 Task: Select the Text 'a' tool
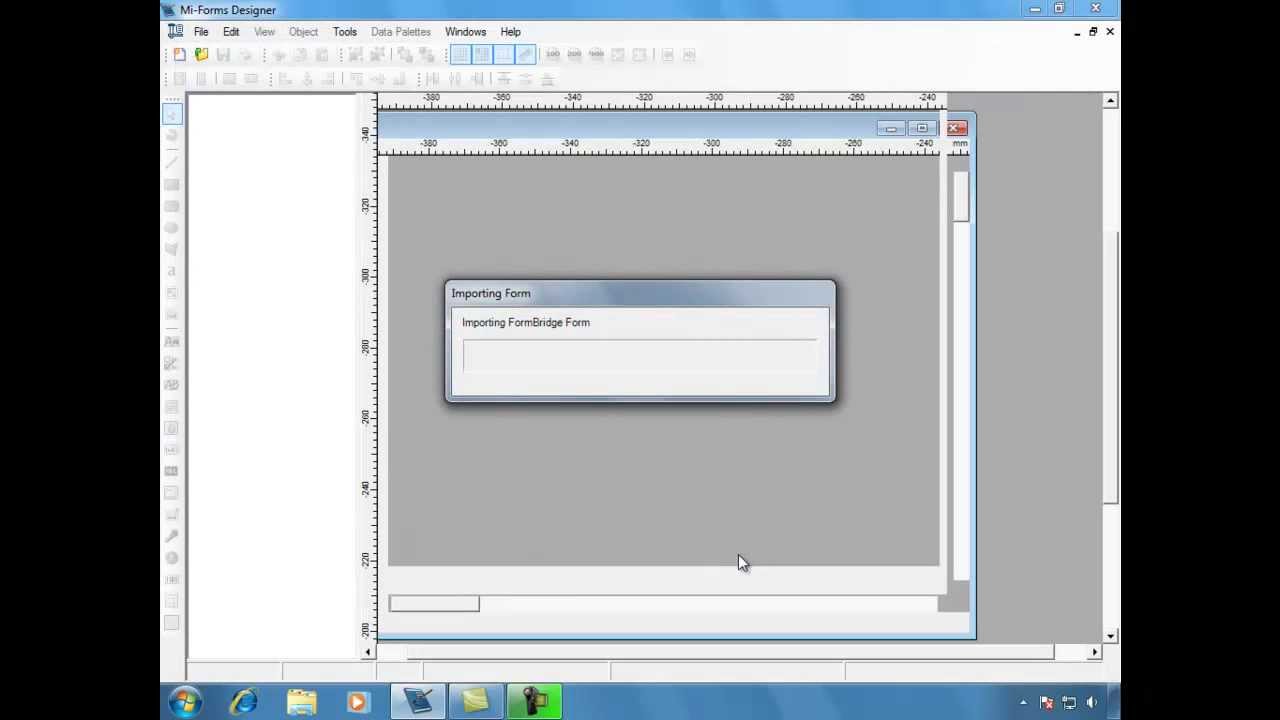tap(172, 271)
